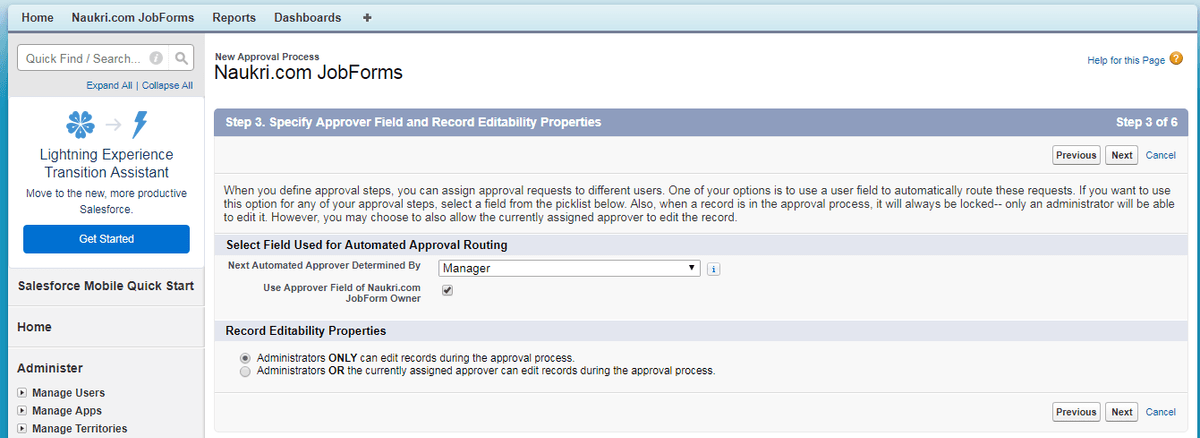The image size is (1200, 438).
Task: Click the bottom Next button
Action: pyautogui.click(x=1122, y=412)
